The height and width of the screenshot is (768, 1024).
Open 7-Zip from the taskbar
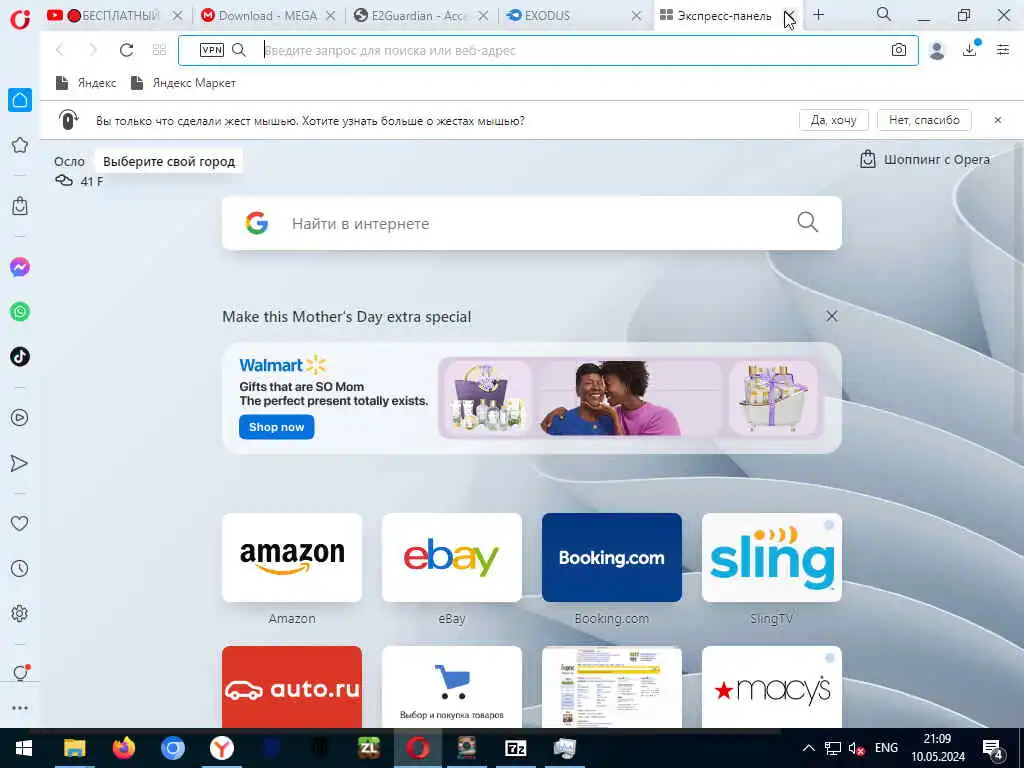point(516,748)
